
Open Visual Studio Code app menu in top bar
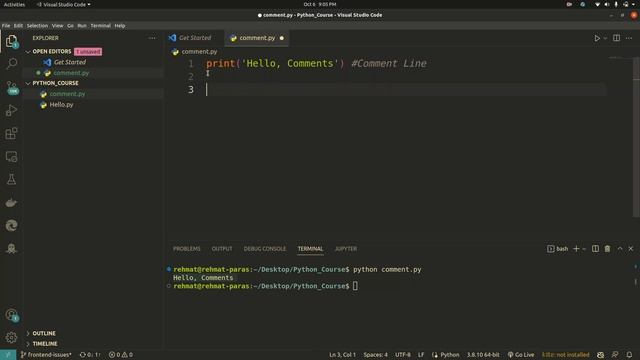(x=63, y=4)
